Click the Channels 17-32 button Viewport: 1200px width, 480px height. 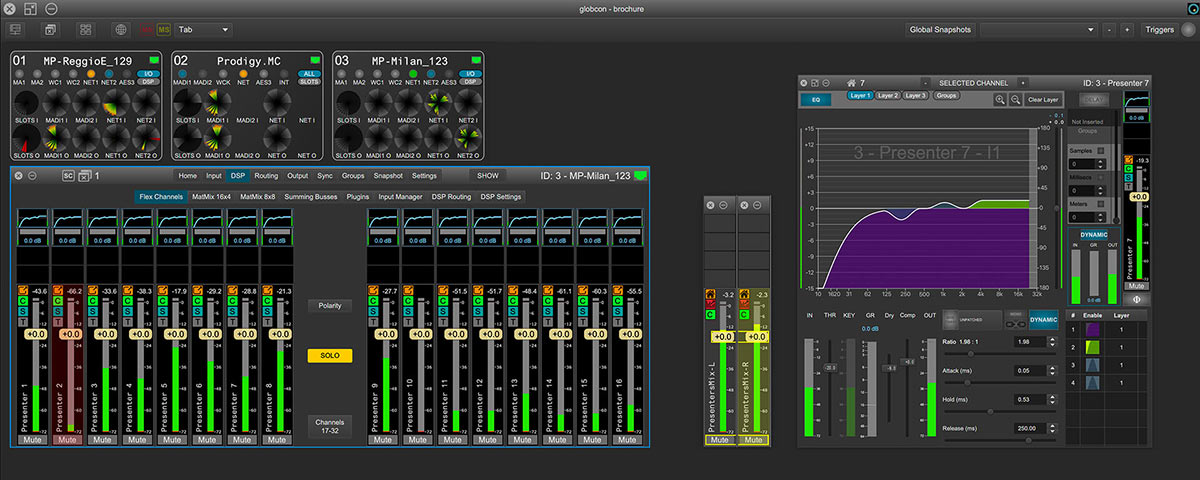330,427
